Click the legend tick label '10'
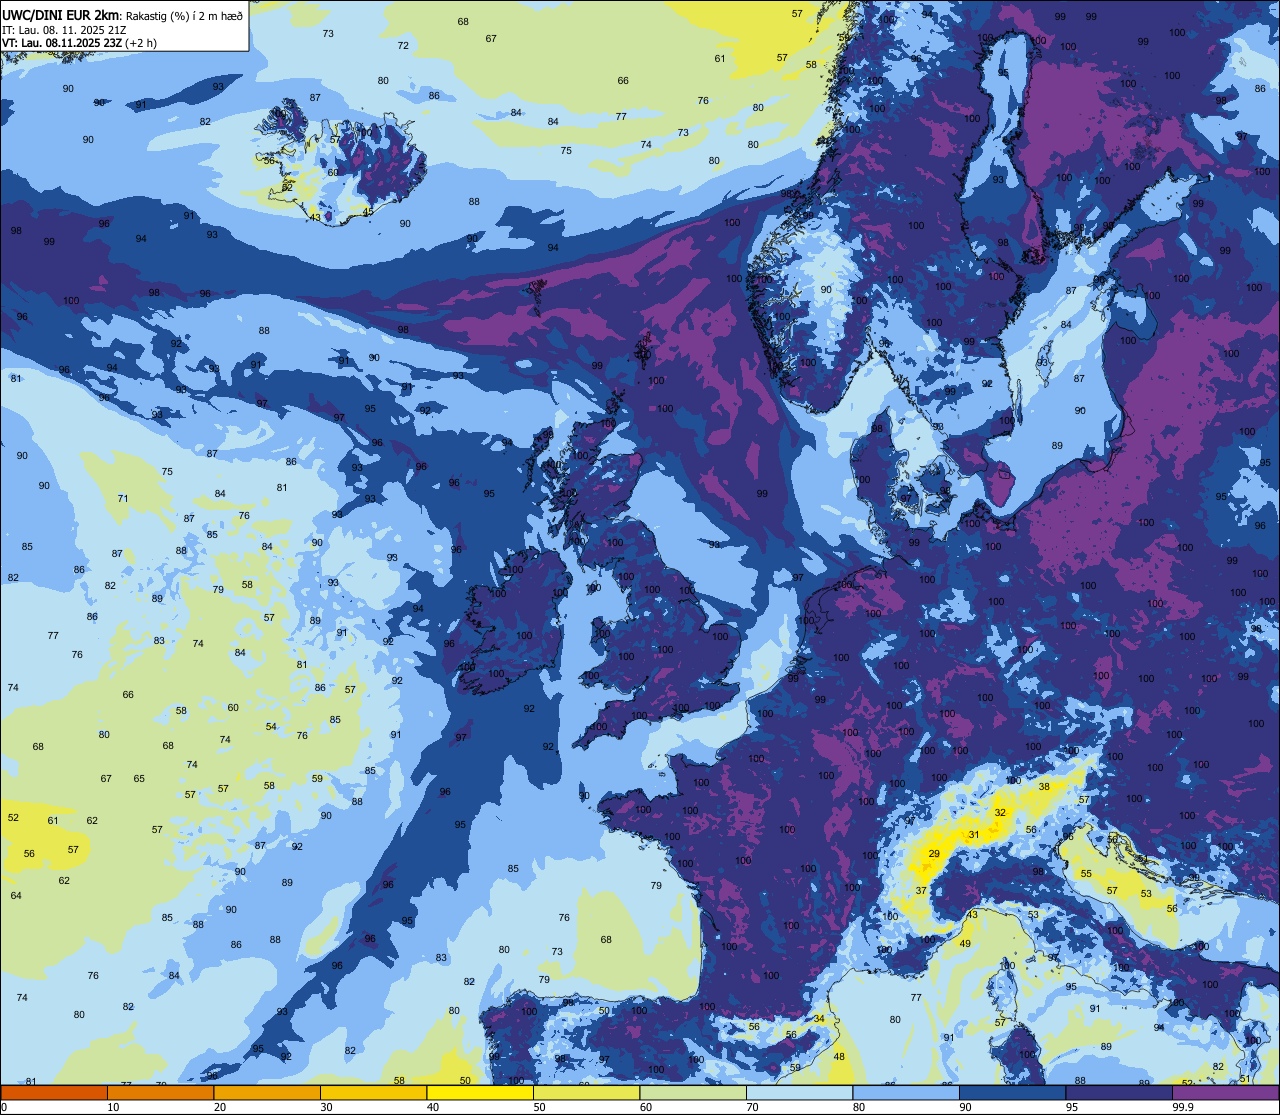1280x1115 pixels. (114, 1107)
